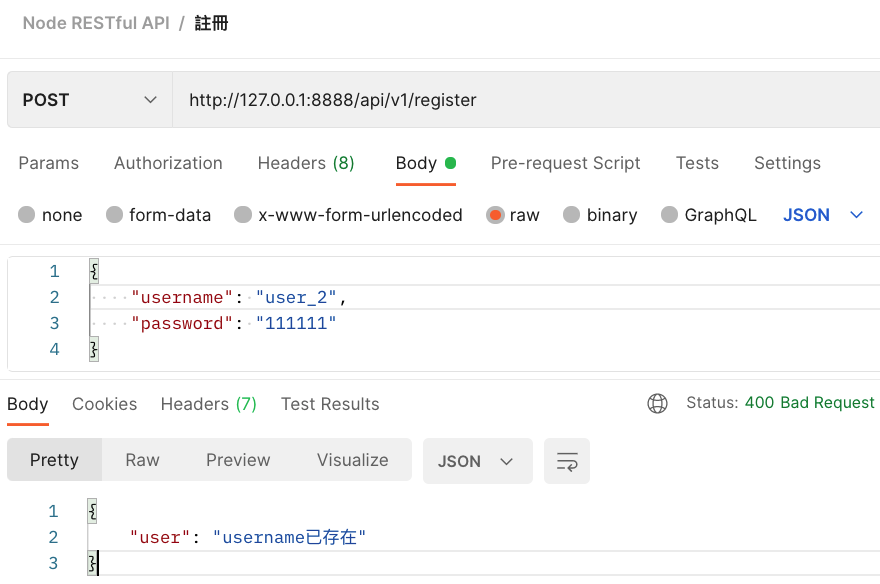
Task: Choose x-www-form-urlencoded body type
Action: point(243,214)
